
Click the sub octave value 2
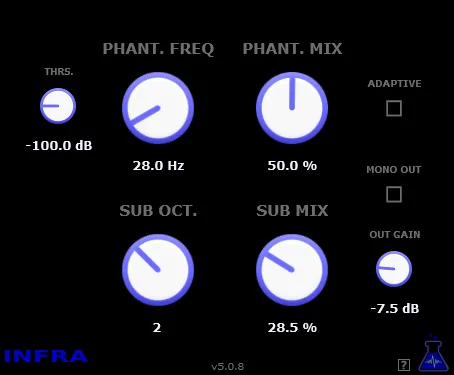pyautogui.click(x=157, y=328)
